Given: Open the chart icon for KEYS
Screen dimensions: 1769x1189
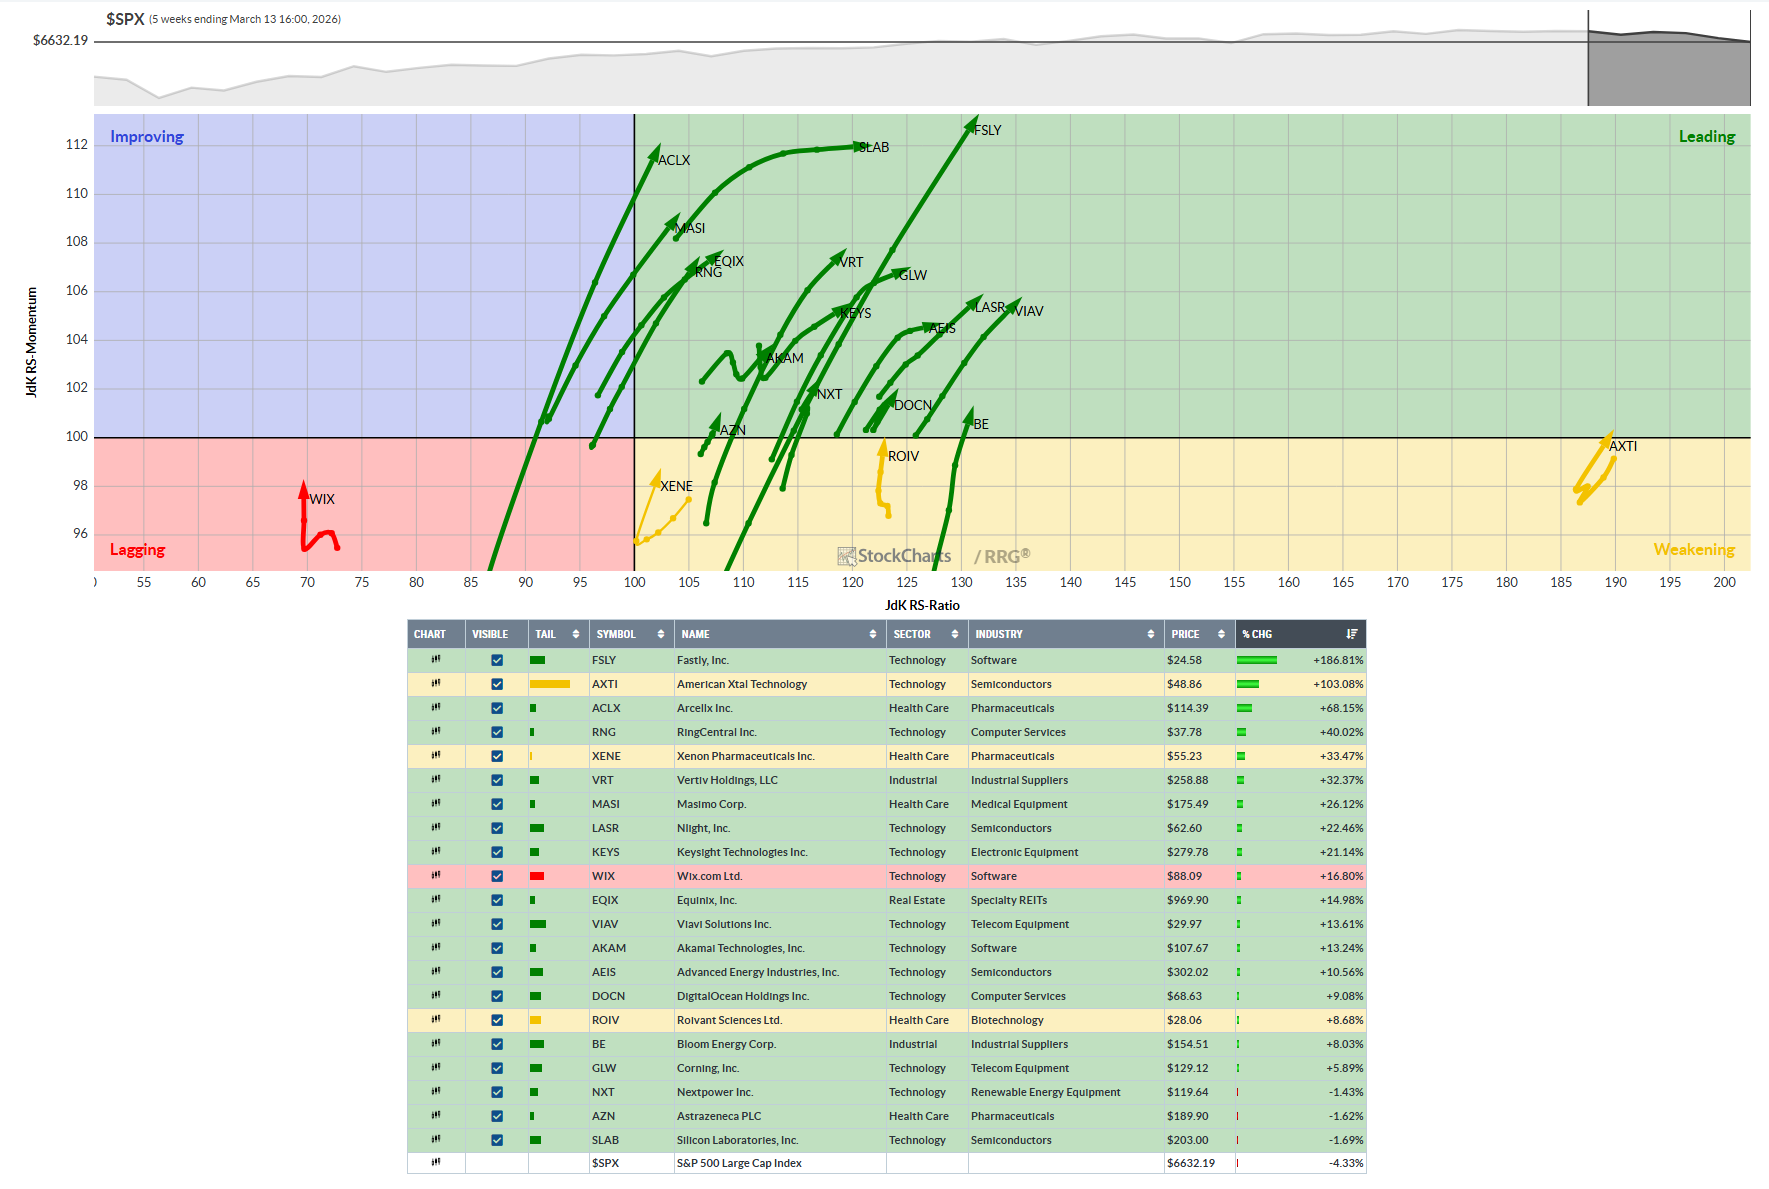Looking at the screenshot, I should (x=436, y=852).
